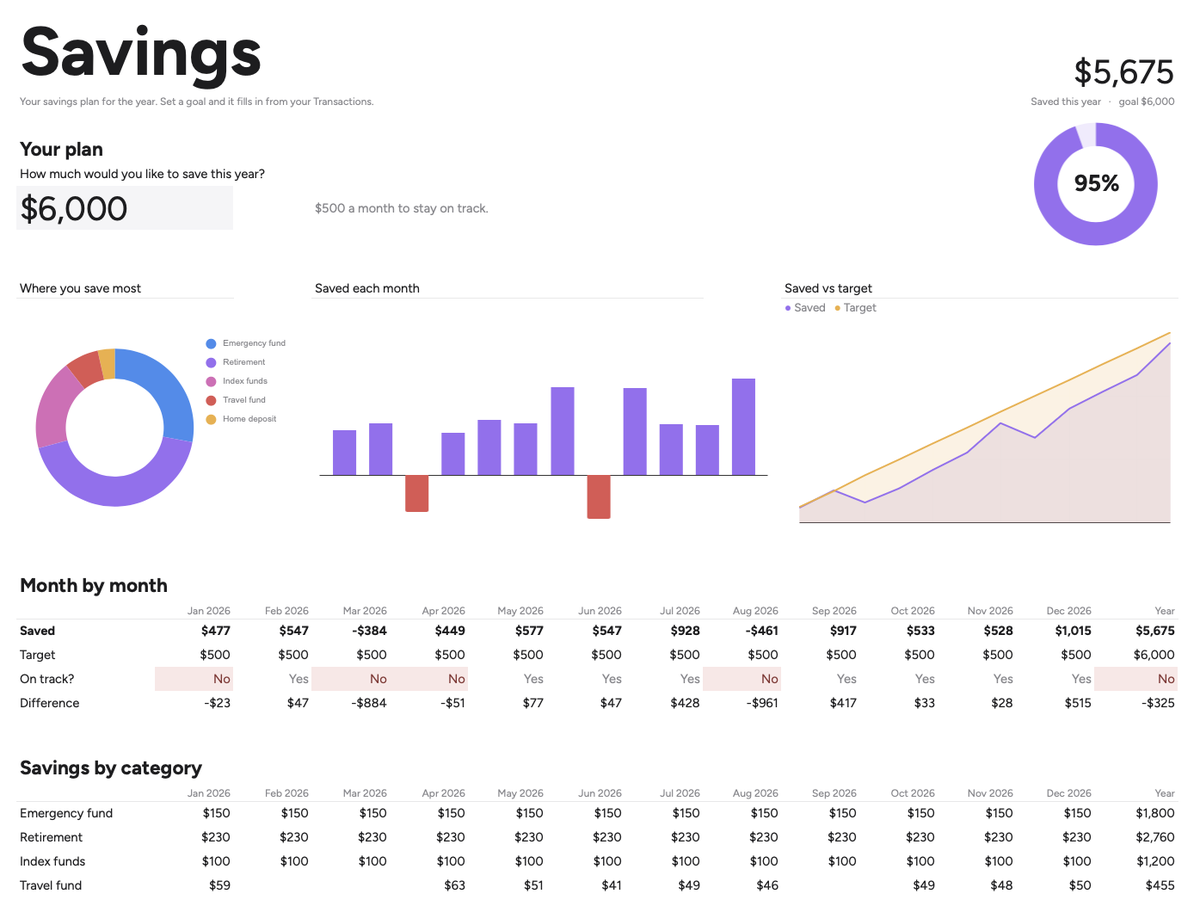Click the Index funds row label in the table
1200x900 pixels.
[x=53, y=861]
